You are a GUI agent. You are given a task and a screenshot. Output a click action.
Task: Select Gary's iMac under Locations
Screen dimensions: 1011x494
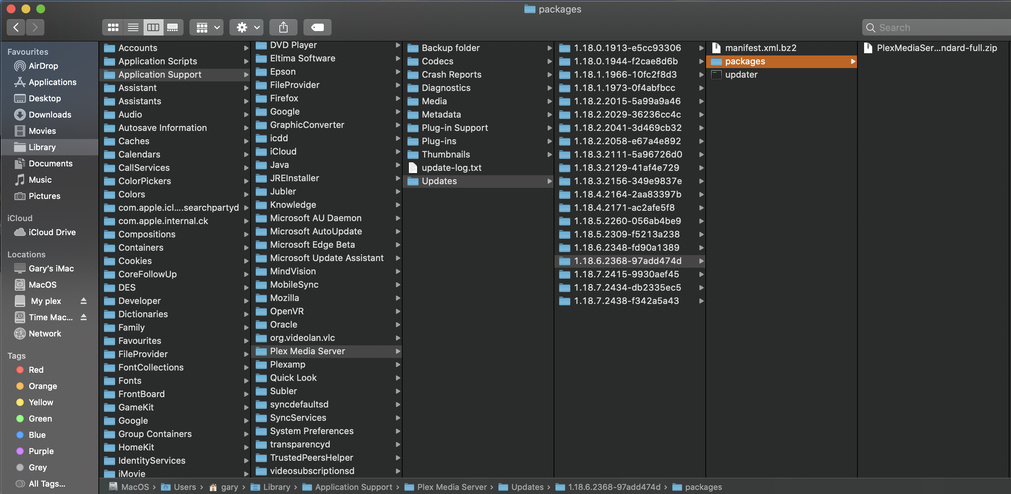(x=50, y=268)
